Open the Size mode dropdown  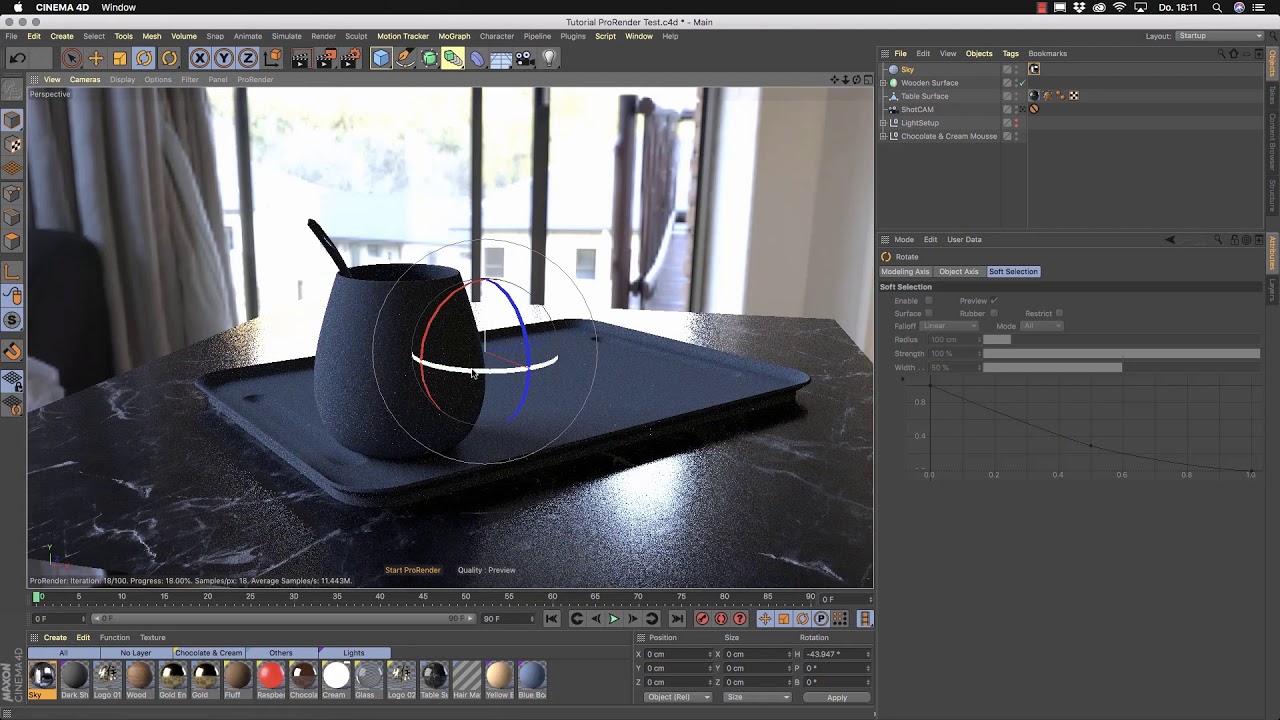tap(757, 697)
